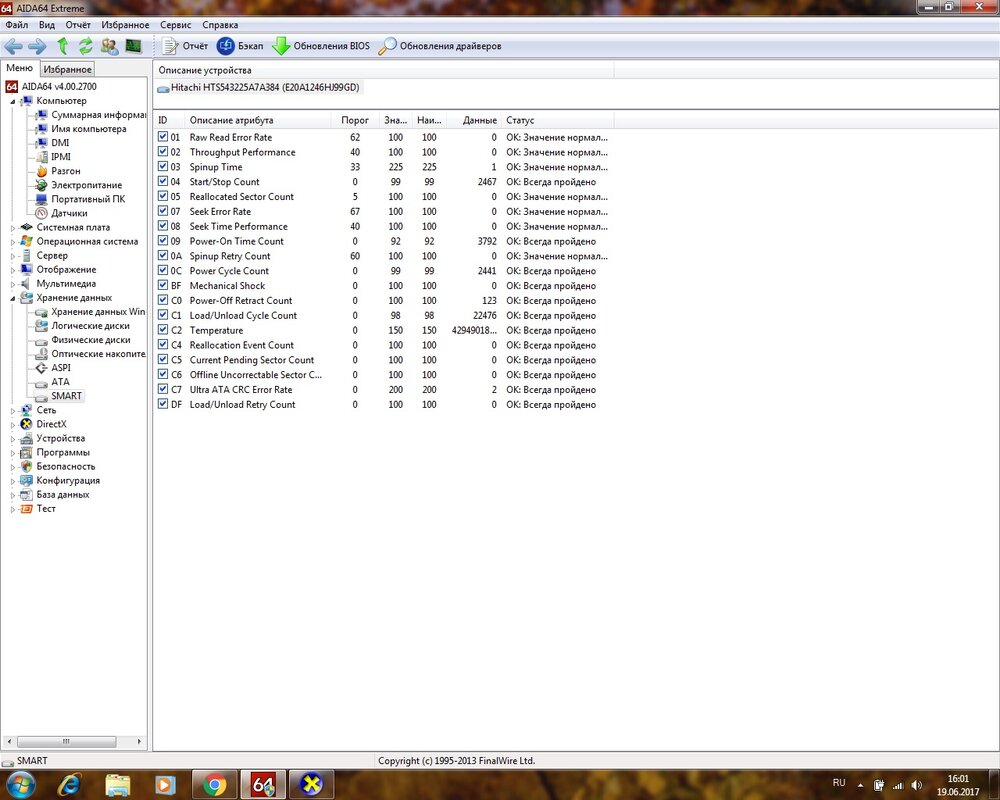Open the Разгон overclock item

[x=66, y=171]
